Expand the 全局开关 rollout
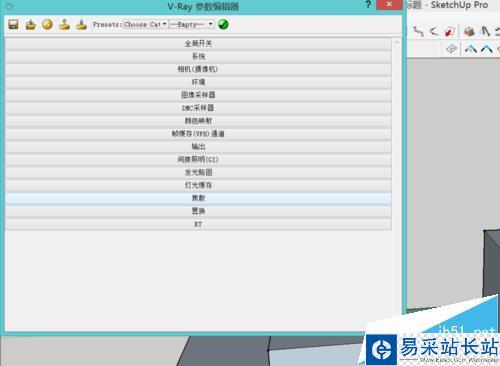Screen dimensions: 500x366 point(198,43)
